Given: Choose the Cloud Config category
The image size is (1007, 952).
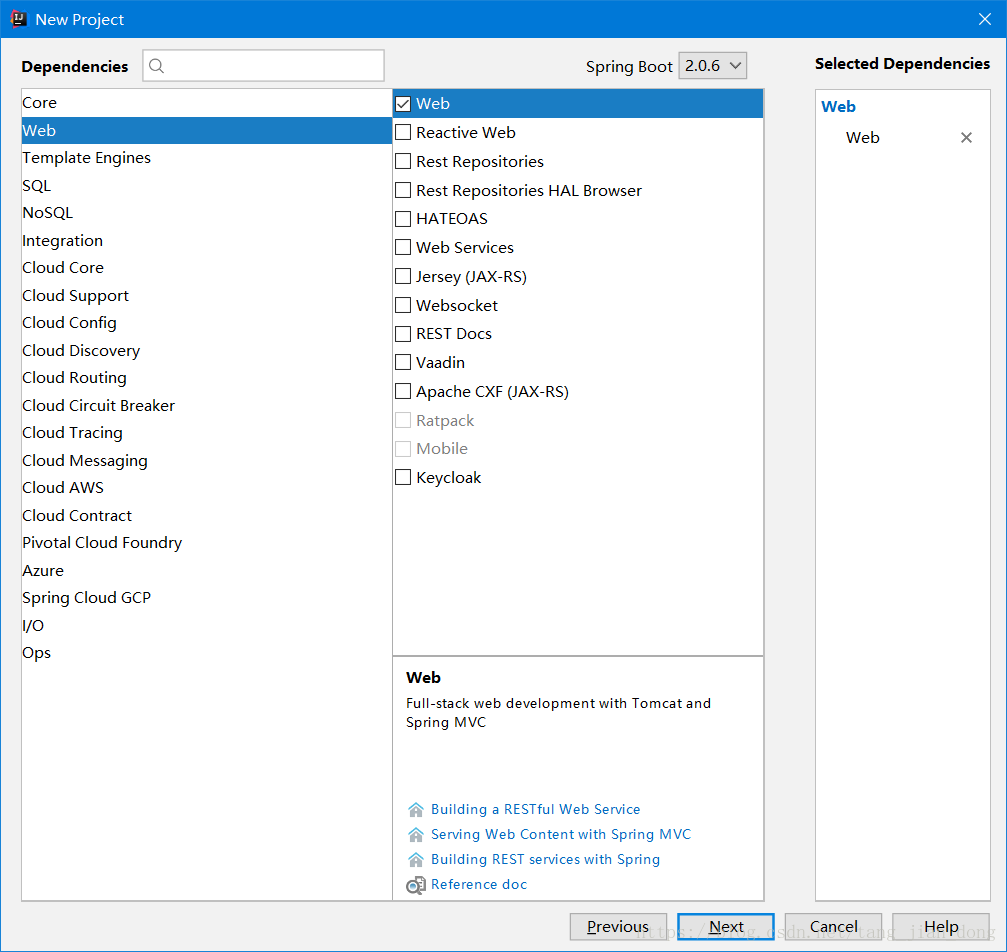Looking at the screenshot, I should pos(206,323).
